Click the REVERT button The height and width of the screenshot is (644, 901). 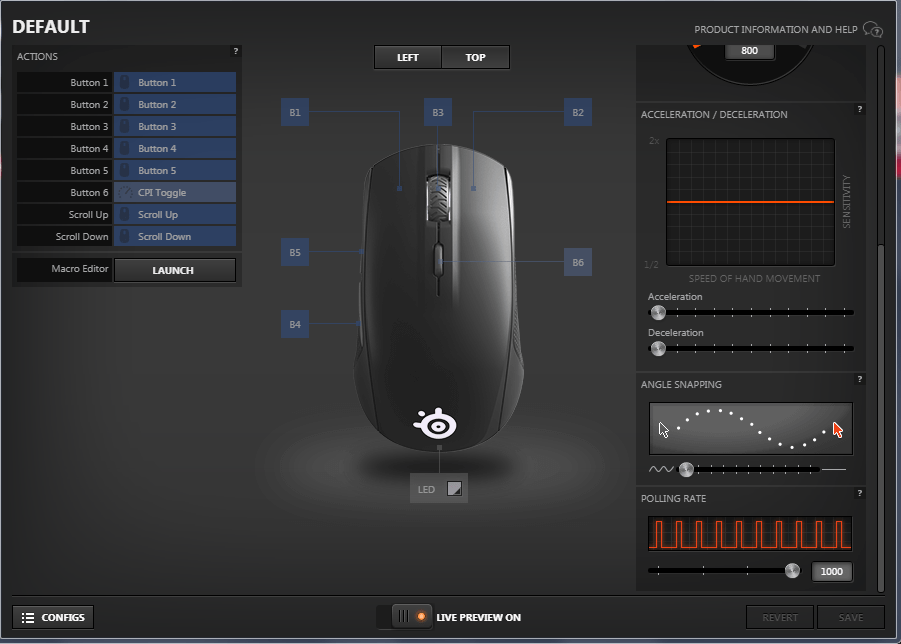(x=780, y=618)
